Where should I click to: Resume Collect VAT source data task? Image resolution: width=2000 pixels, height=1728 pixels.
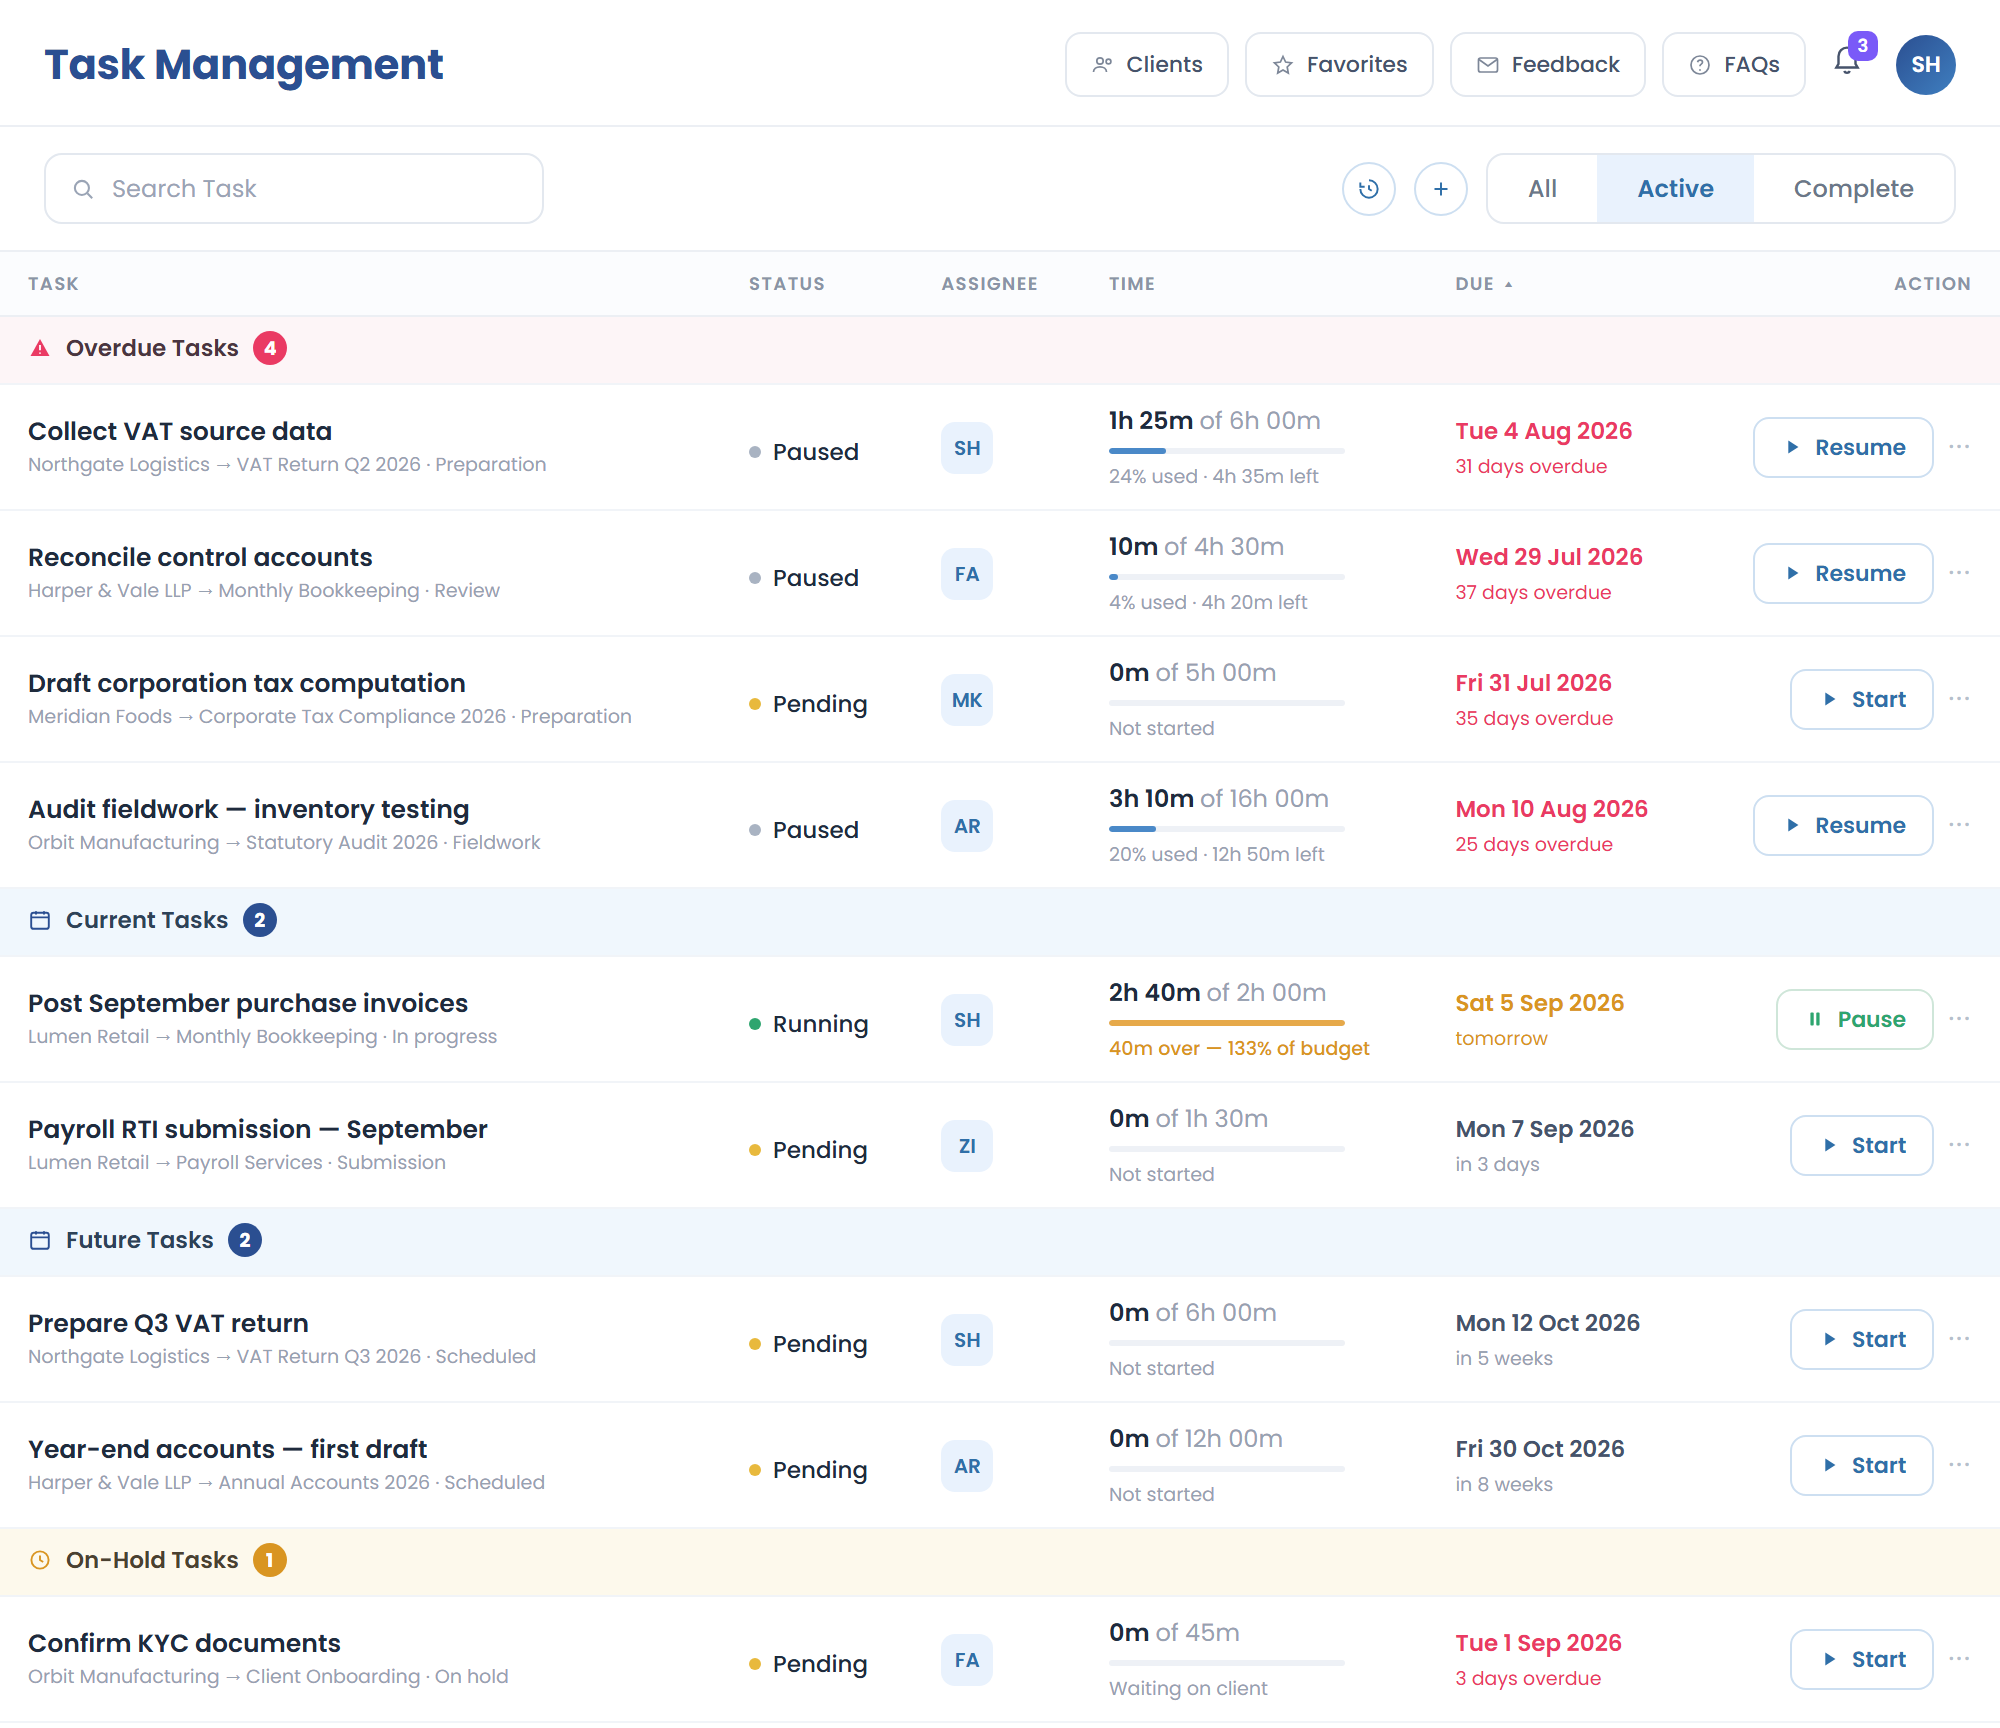tap(1842, 447)
